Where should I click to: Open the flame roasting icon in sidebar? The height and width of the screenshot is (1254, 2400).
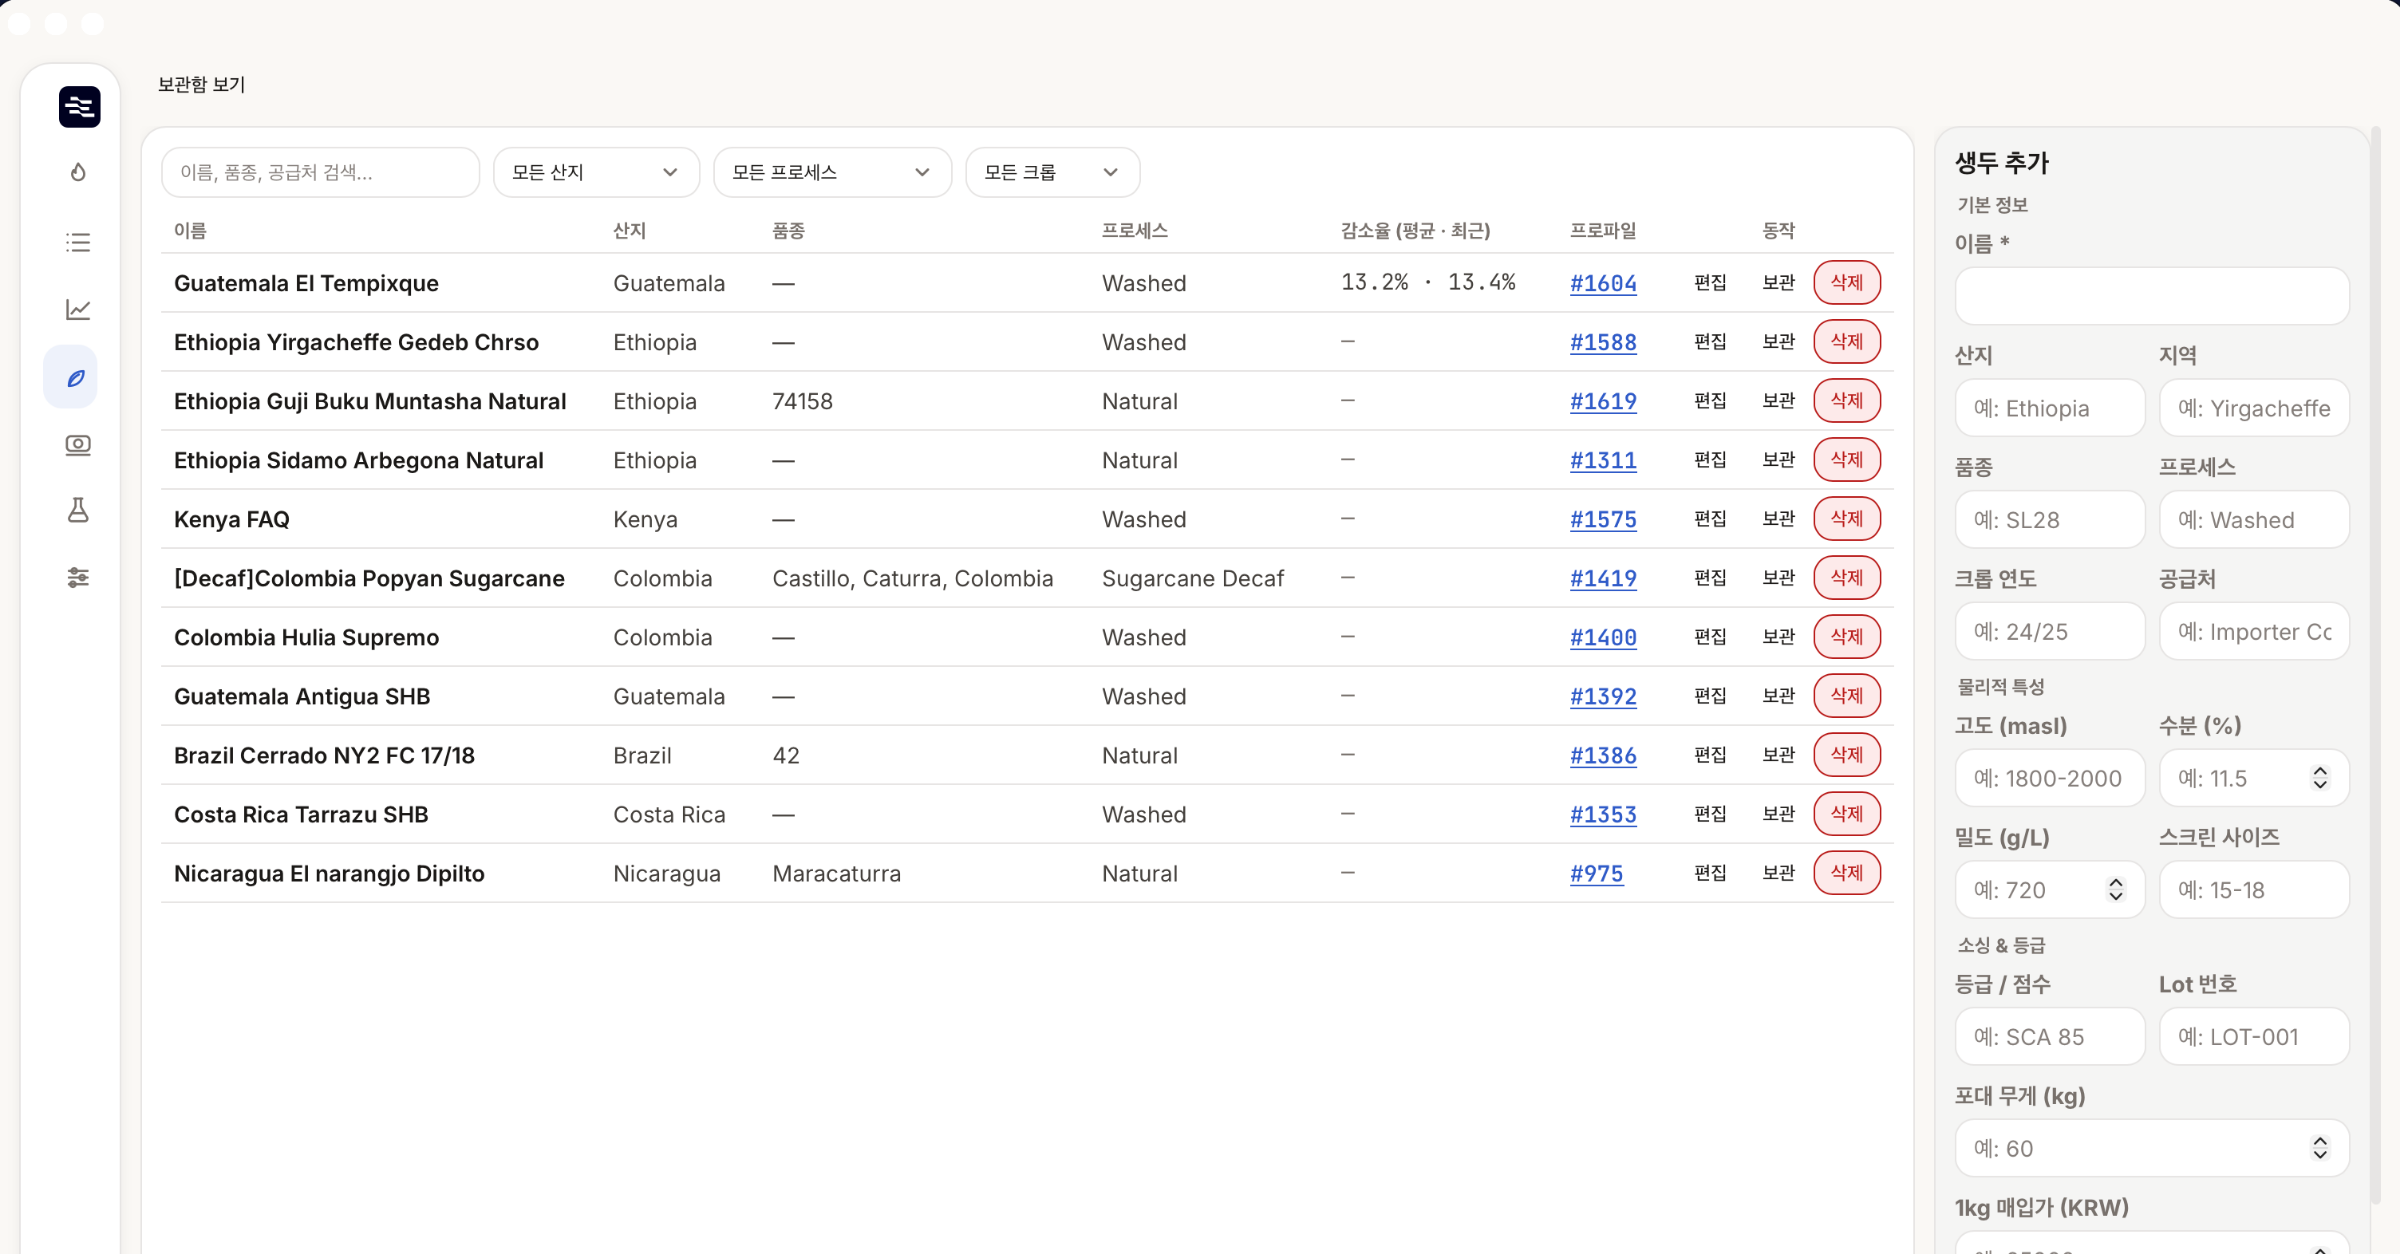[78, 172]
